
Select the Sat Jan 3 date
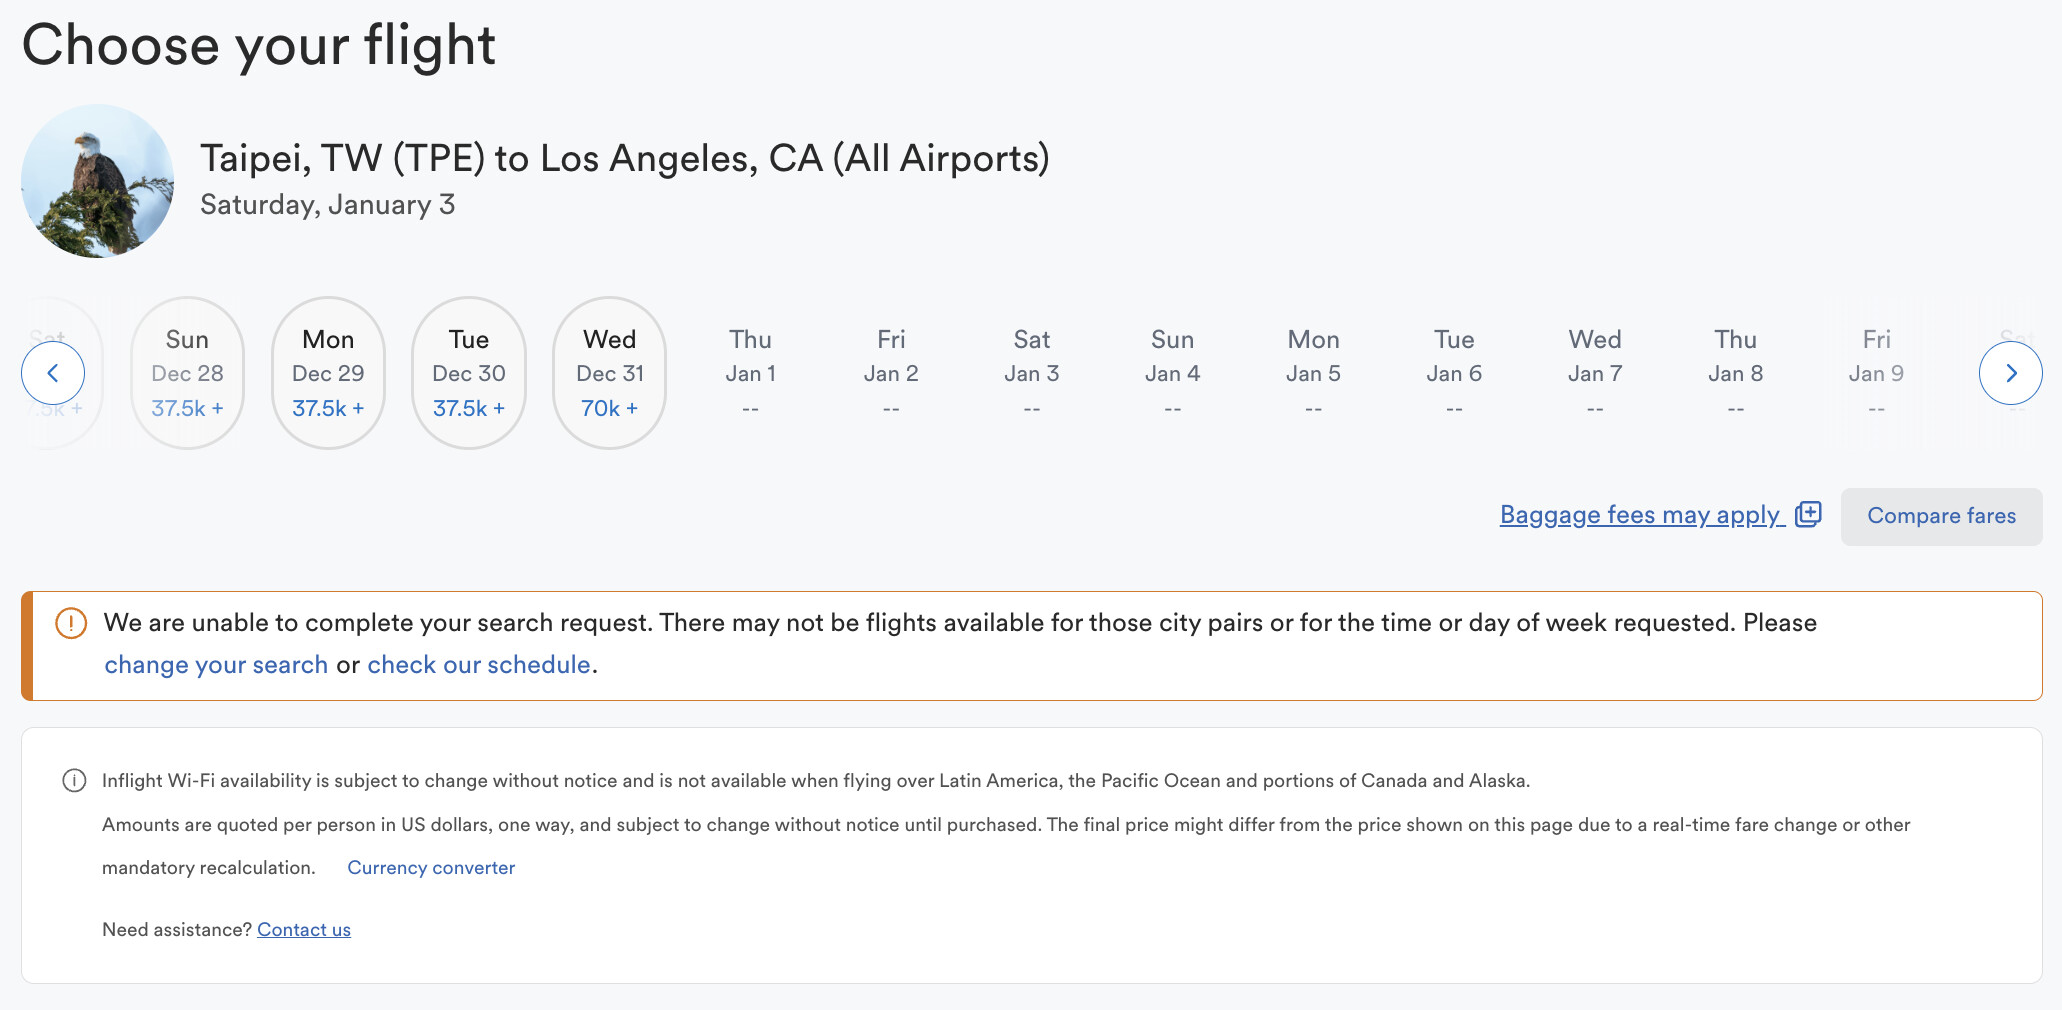coord(1032,373)
